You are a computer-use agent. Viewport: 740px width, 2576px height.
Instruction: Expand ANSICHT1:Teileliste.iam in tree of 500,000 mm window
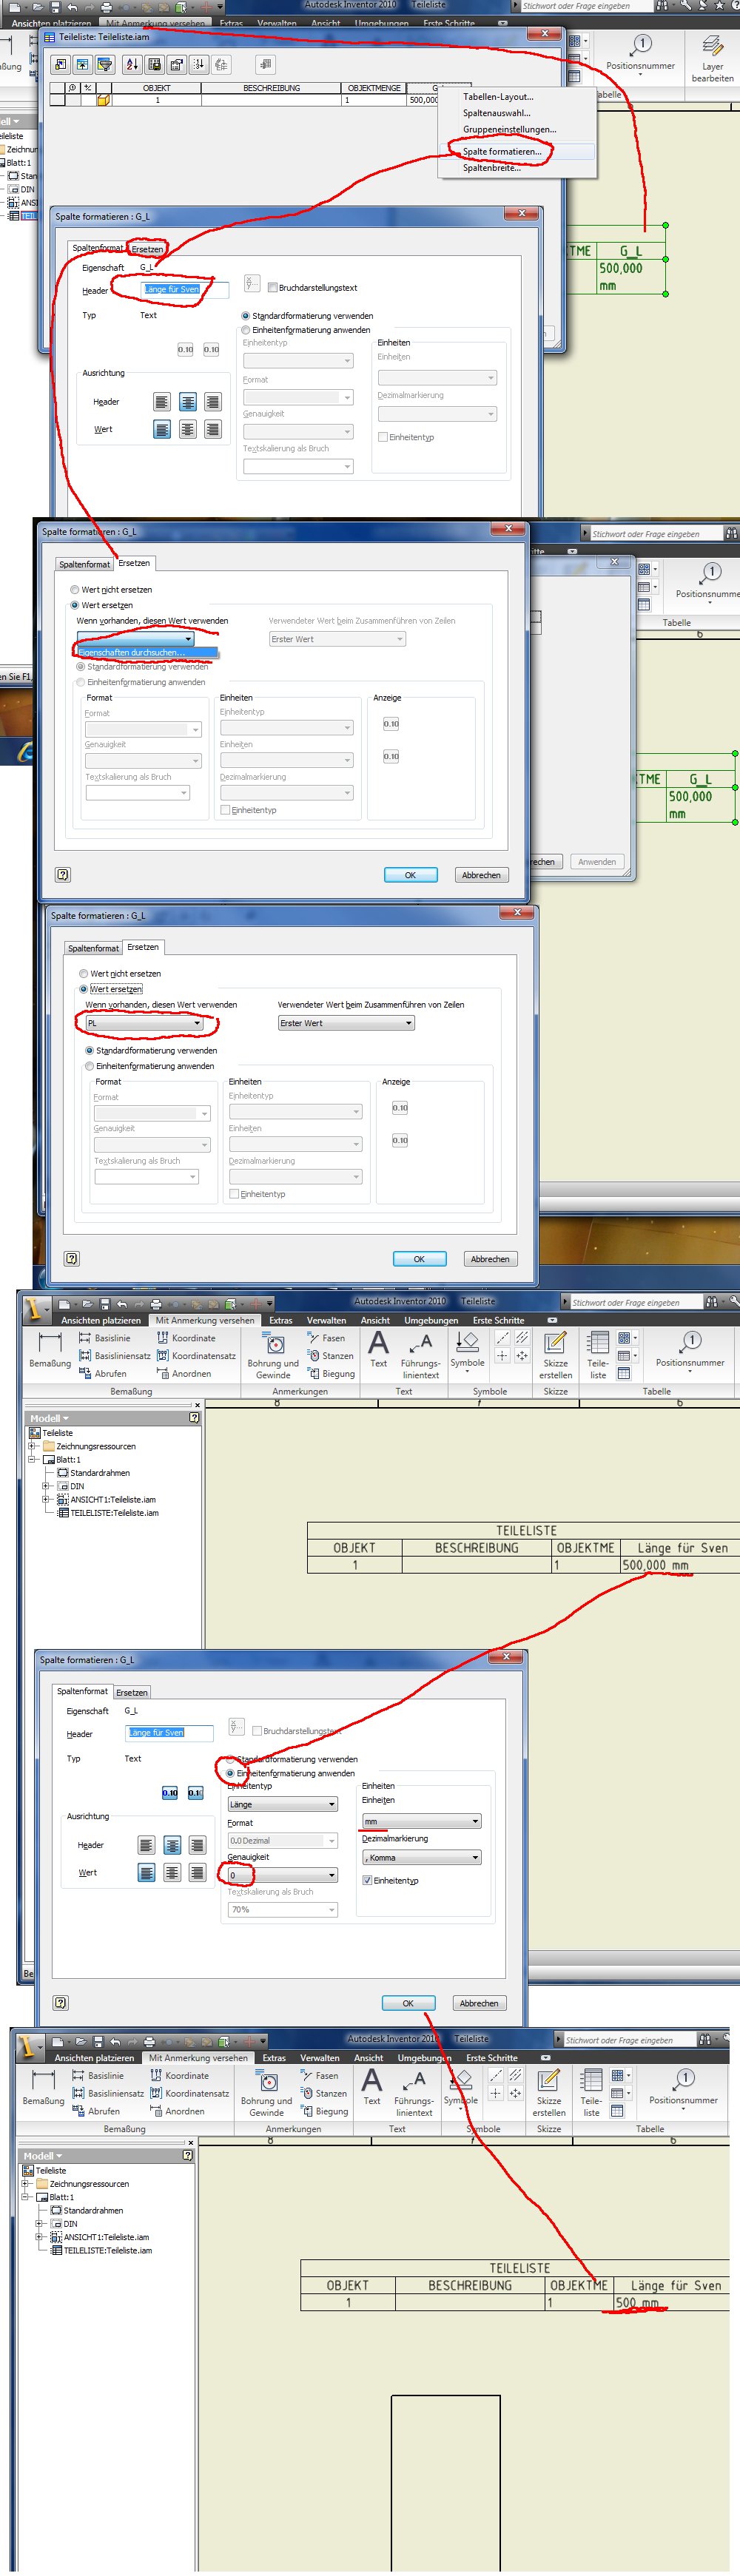46,1500
